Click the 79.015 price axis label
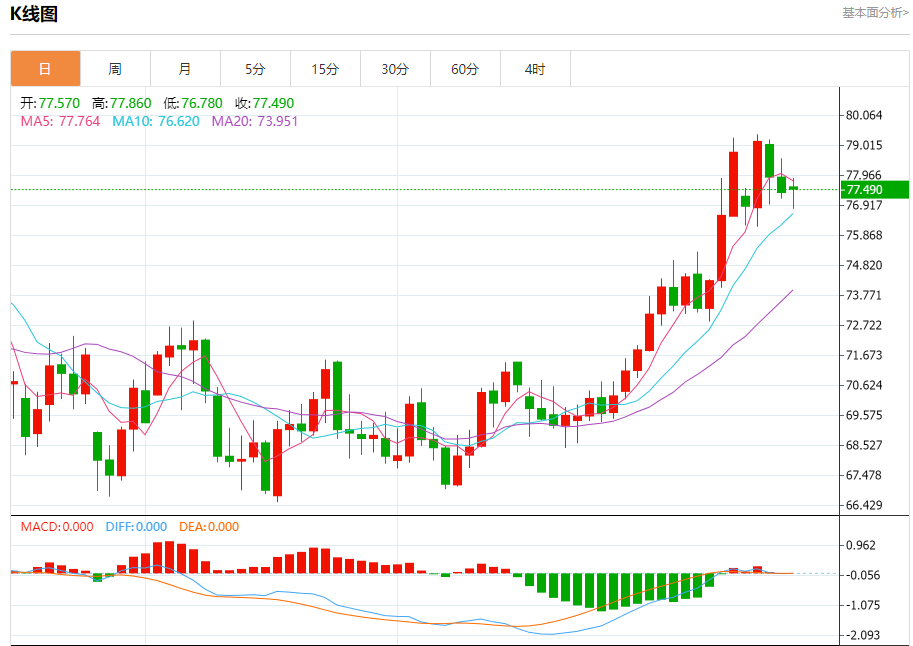The height and width of the screenshot is (646, 913). (864, 145)
